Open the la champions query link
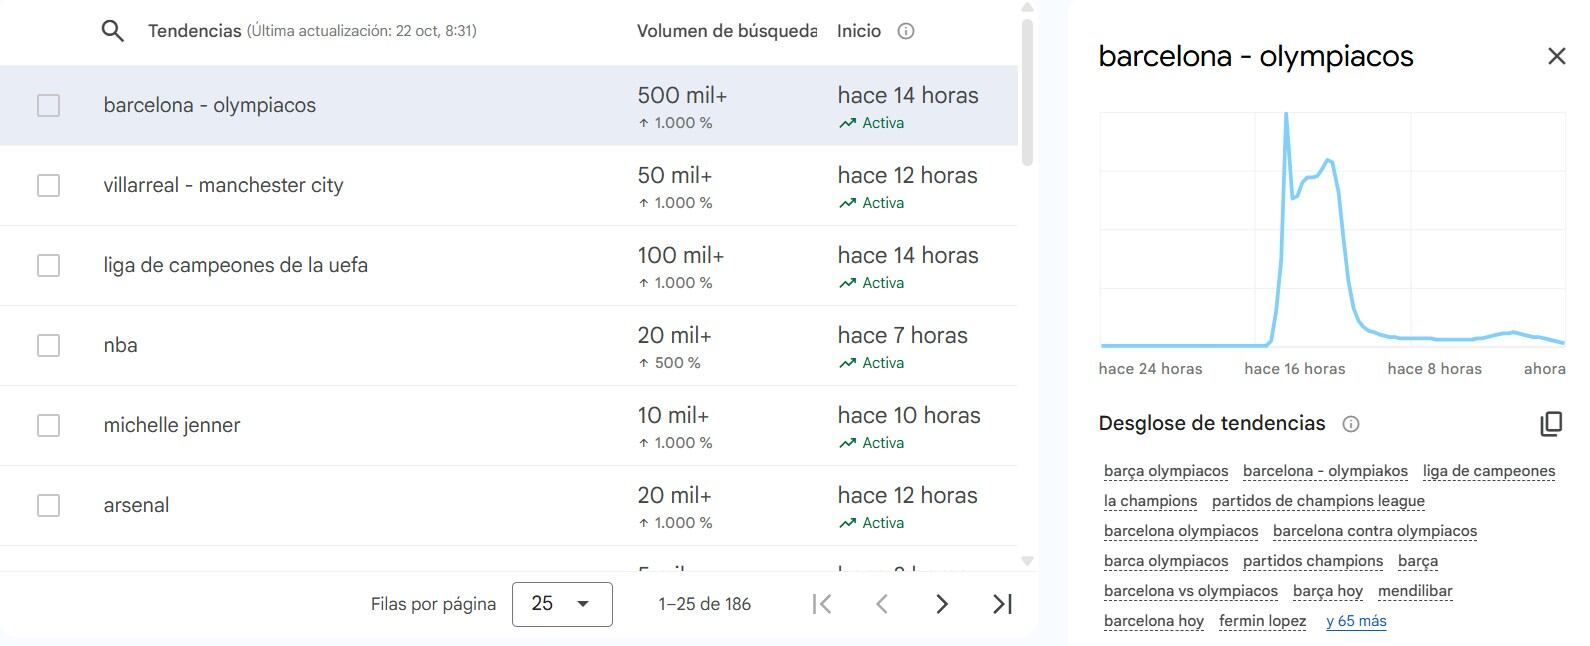Viewport: 1590px width, 646px height. pos(1150,501)
